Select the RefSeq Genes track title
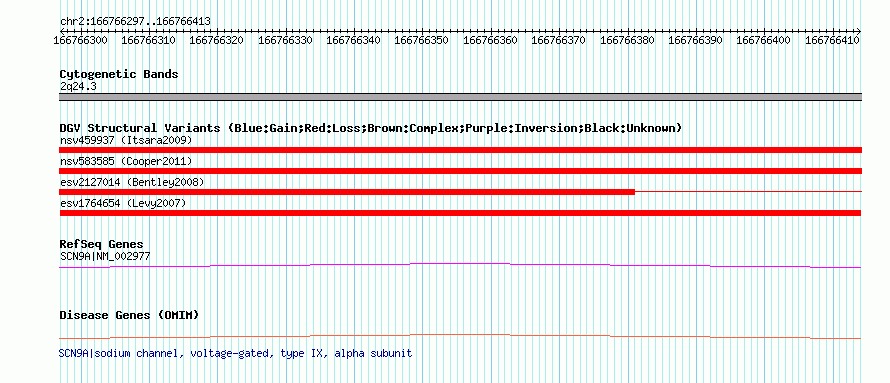Screen dimensions: 890x383 pos(101,244)
